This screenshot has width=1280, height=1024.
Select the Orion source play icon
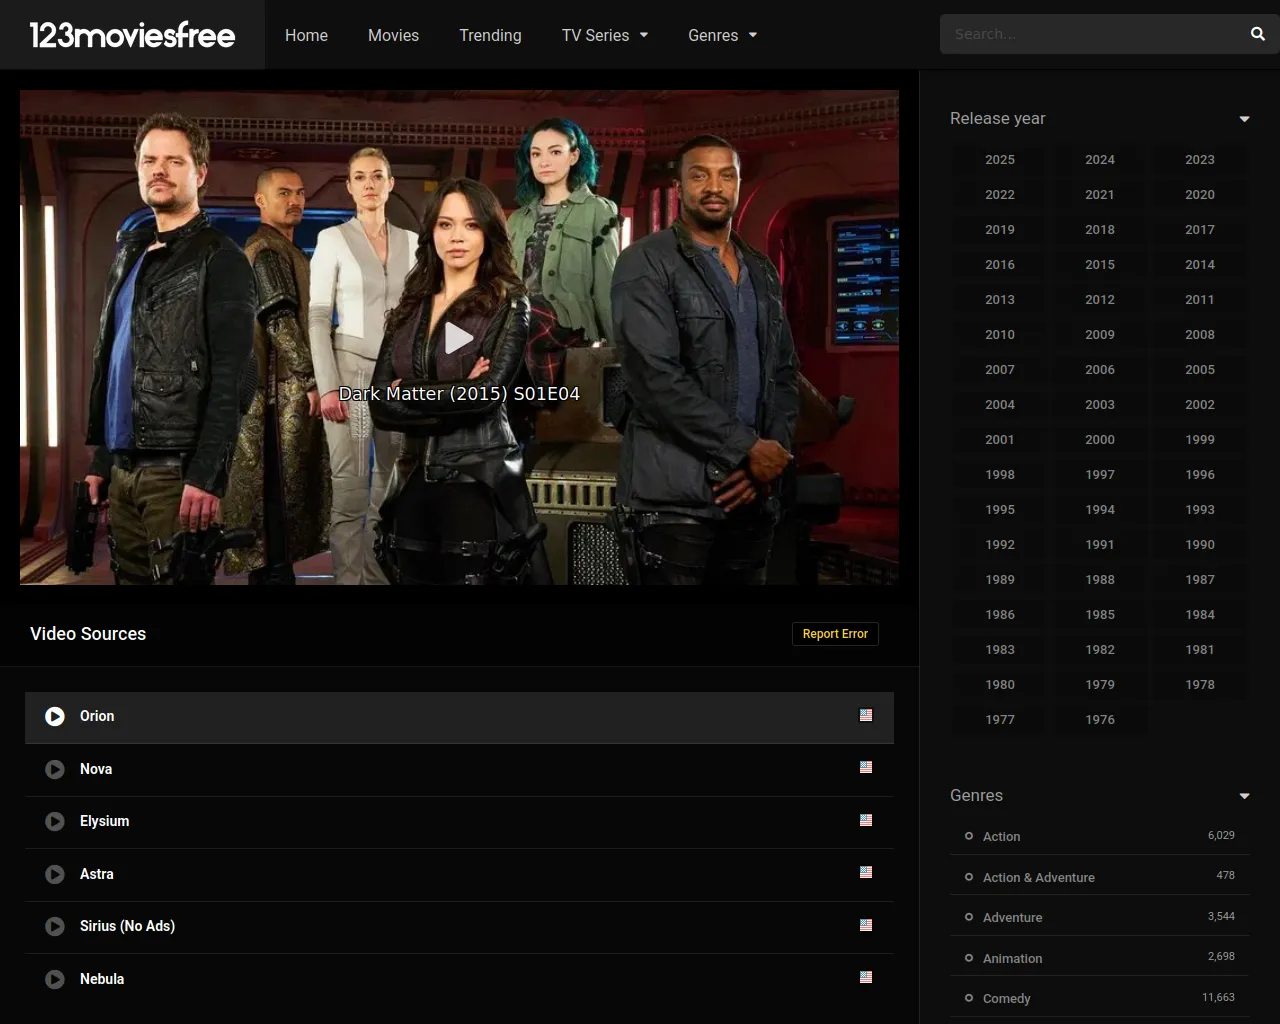[55, 716]
